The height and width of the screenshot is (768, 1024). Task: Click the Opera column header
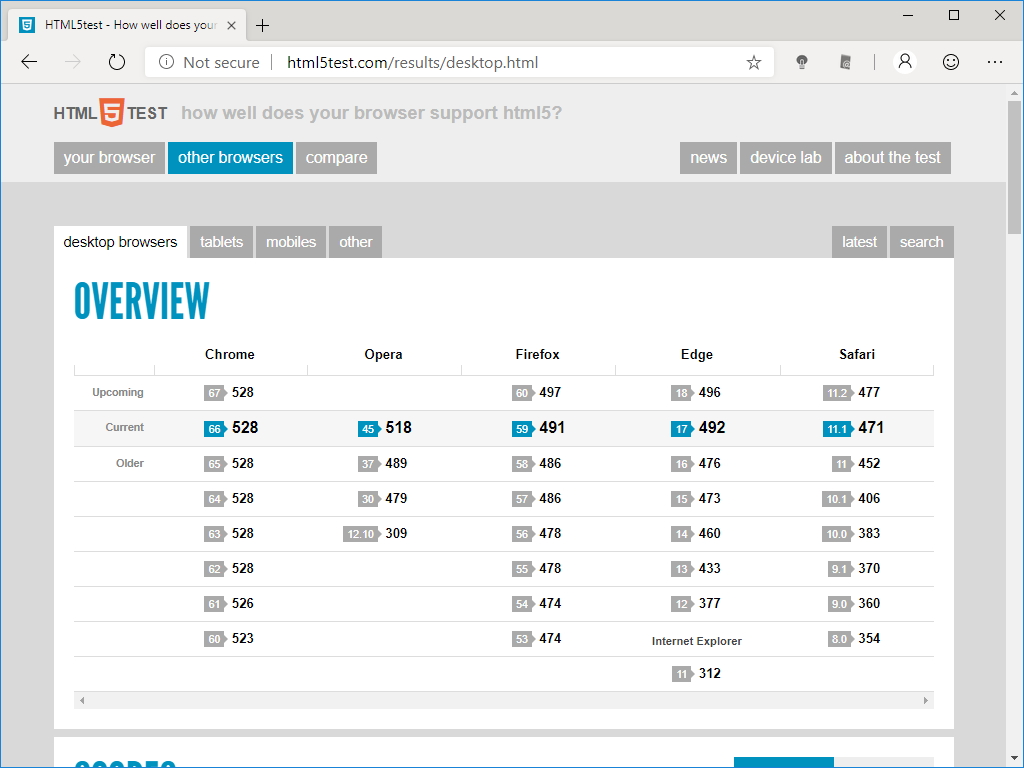point(383,354)
